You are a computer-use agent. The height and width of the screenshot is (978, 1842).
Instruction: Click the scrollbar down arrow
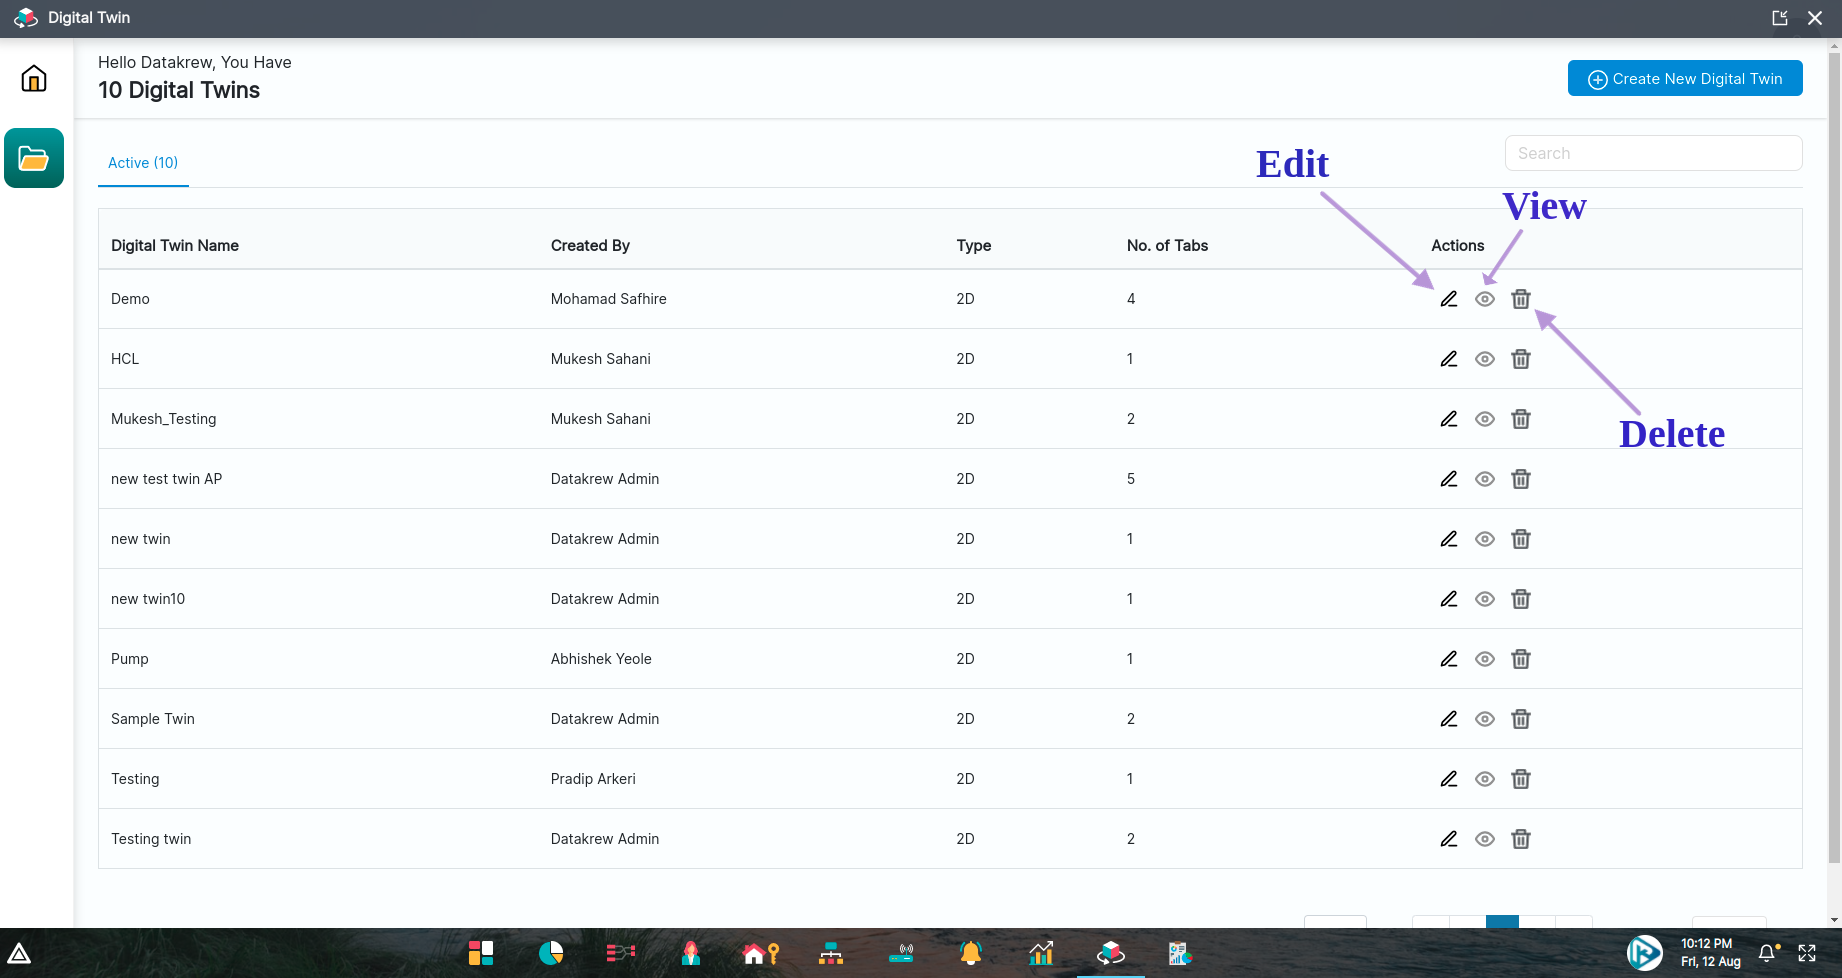point(1833,919)
